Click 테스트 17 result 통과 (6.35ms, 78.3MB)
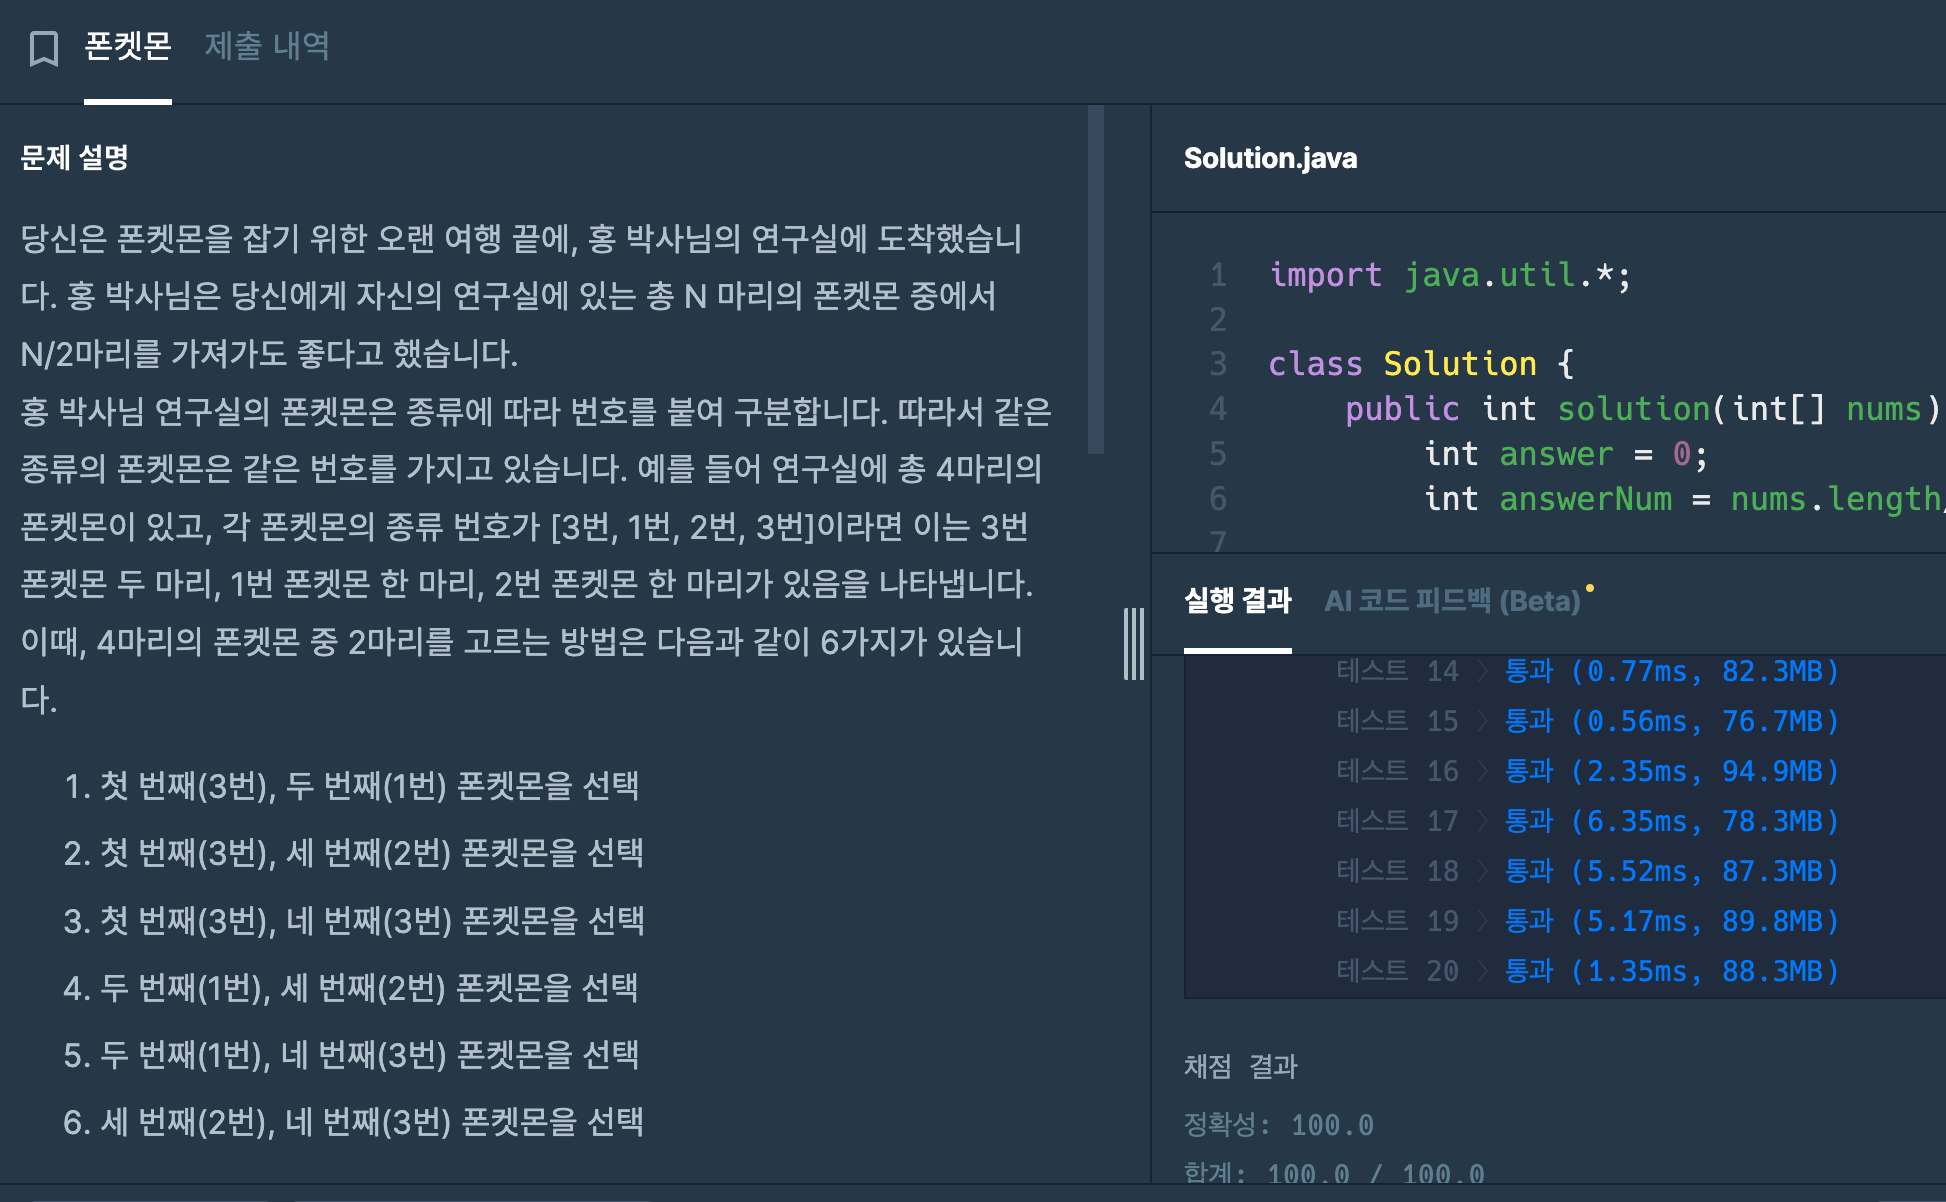 click(1672, 821)
